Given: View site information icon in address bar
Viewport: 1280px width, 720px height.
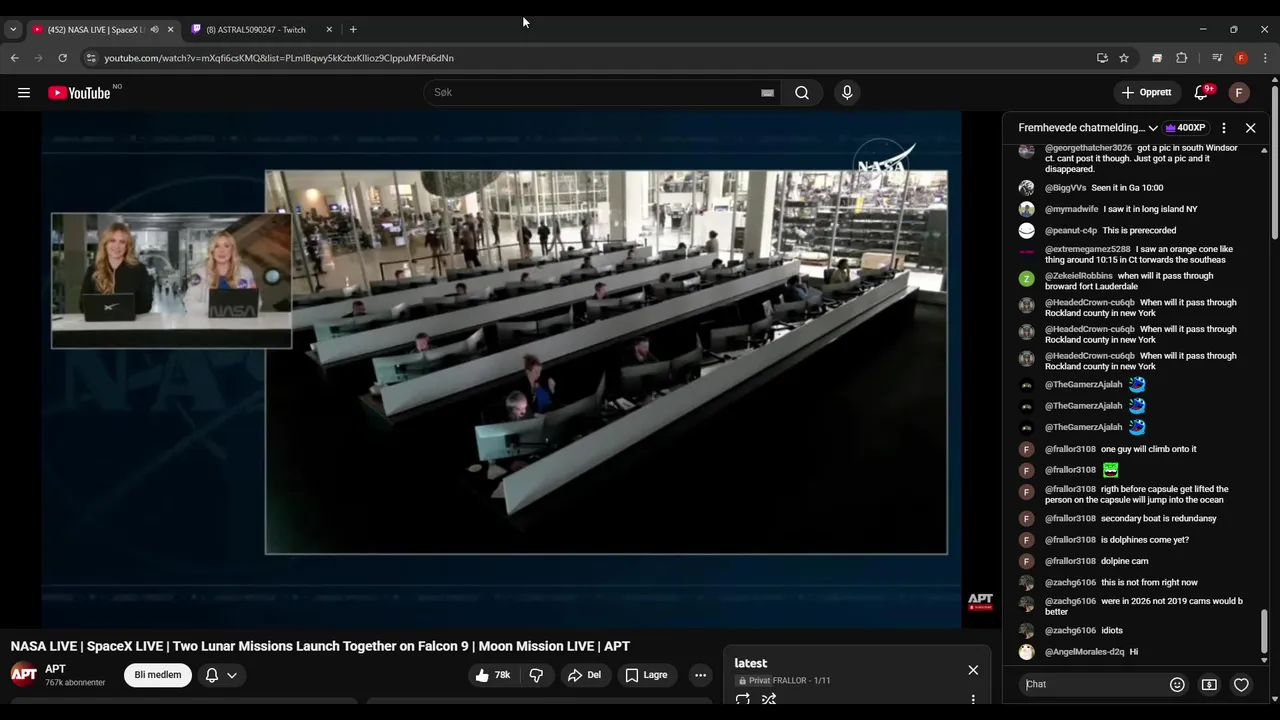Looking at the screenshot, I should (91, 58).
